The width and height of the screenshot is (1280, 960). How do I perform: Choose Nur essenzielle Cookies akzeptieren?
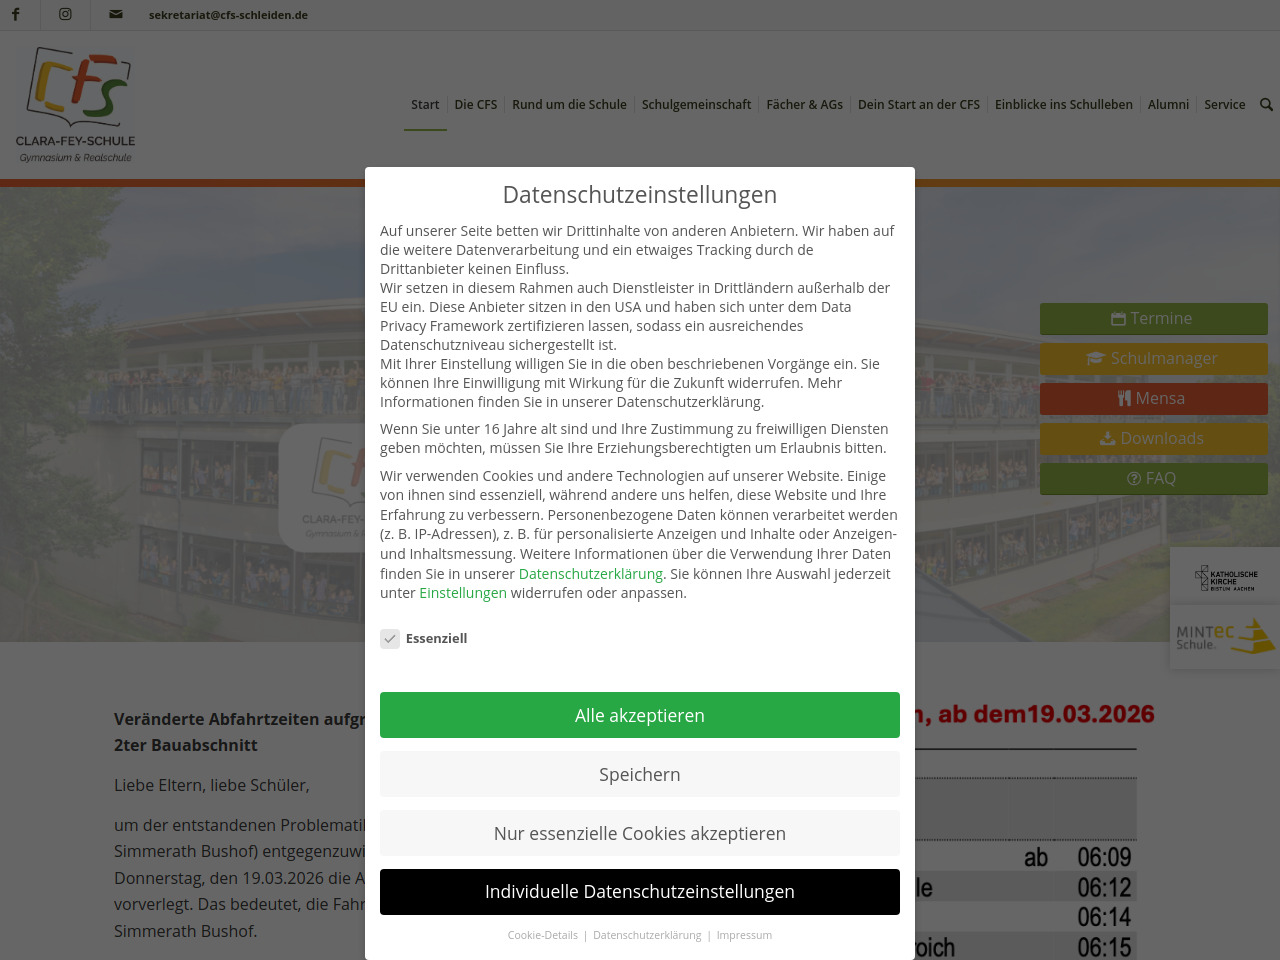point(639,833)
